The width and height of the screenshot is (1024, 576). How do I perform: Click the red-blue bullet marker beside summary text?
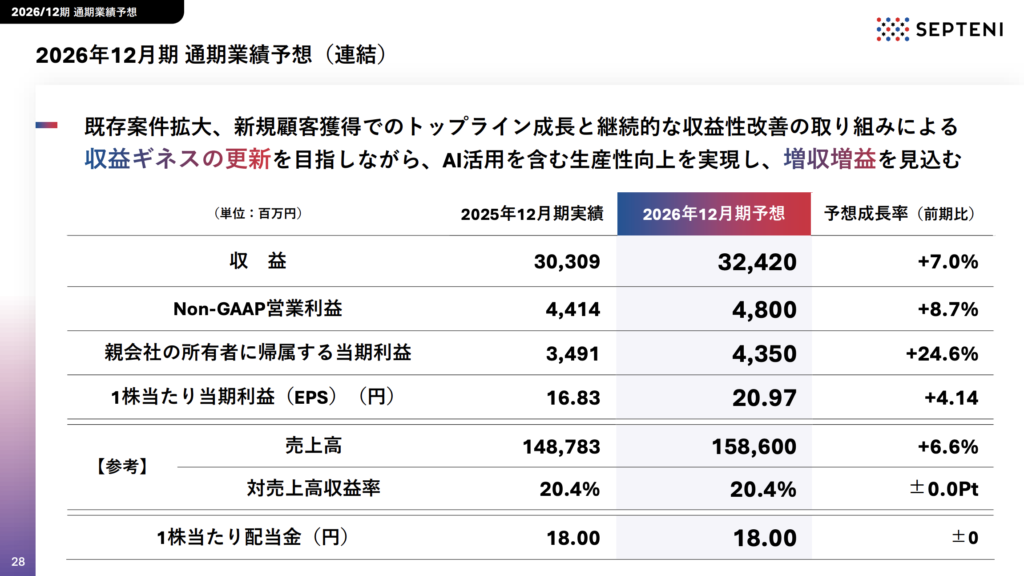[x=46, y=125]
